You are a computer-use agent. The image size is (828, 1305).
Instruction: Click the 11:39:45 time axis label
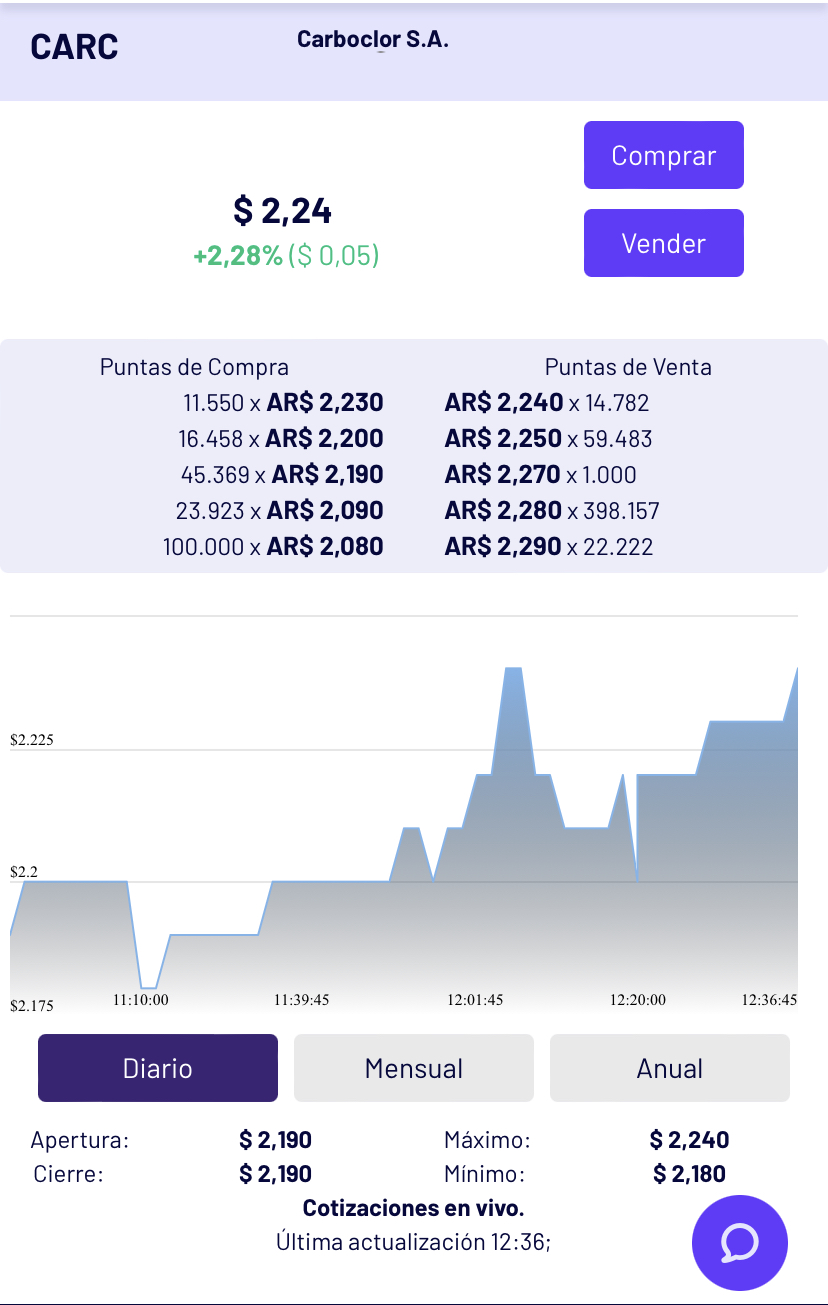point(302,999)
